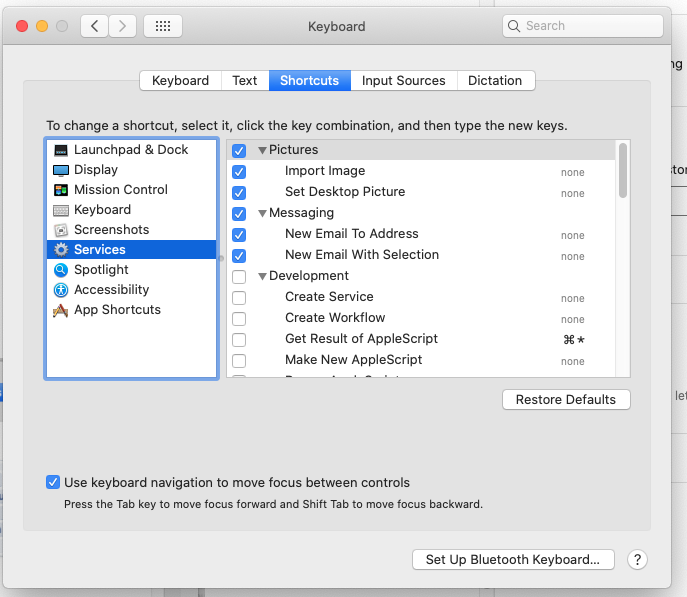Click the Accessibility category icon

61,290
